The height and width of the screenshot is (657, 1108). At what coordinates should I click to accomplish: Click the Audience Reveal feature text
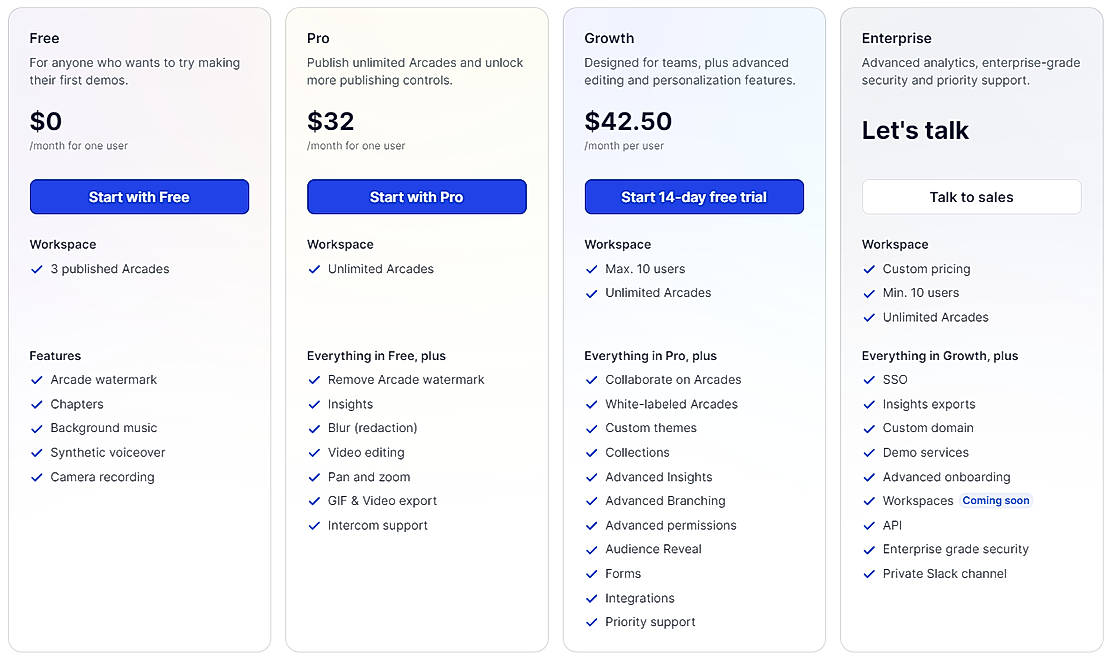pyautogui.click(x=653, y=549)
